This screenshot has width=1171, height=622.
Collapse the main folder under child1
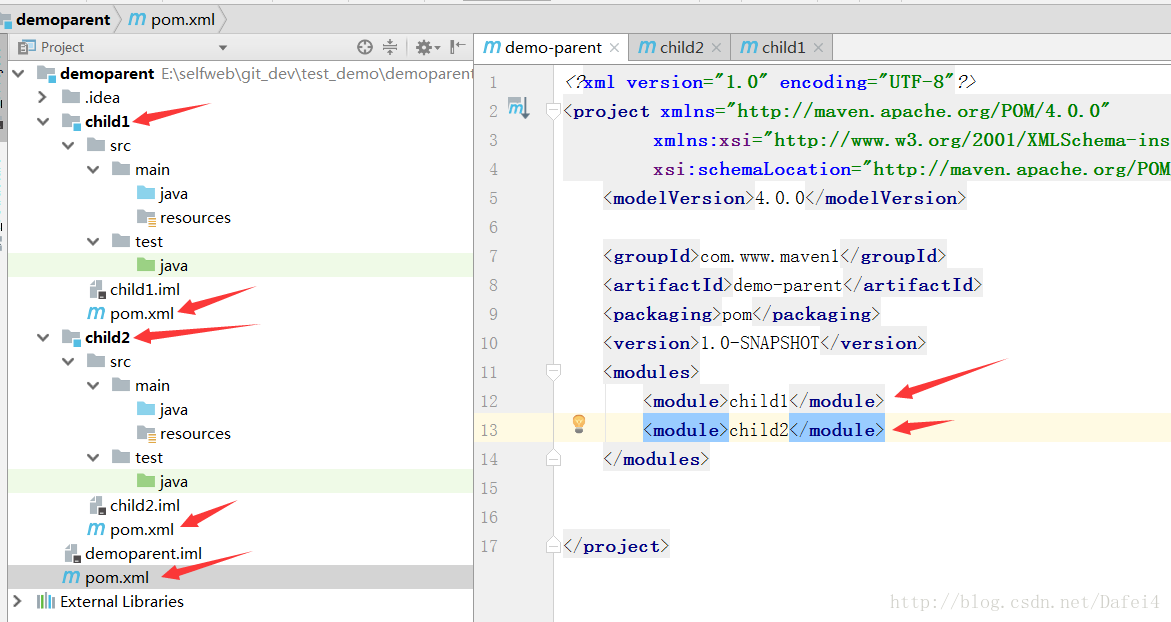pos(93,170)
